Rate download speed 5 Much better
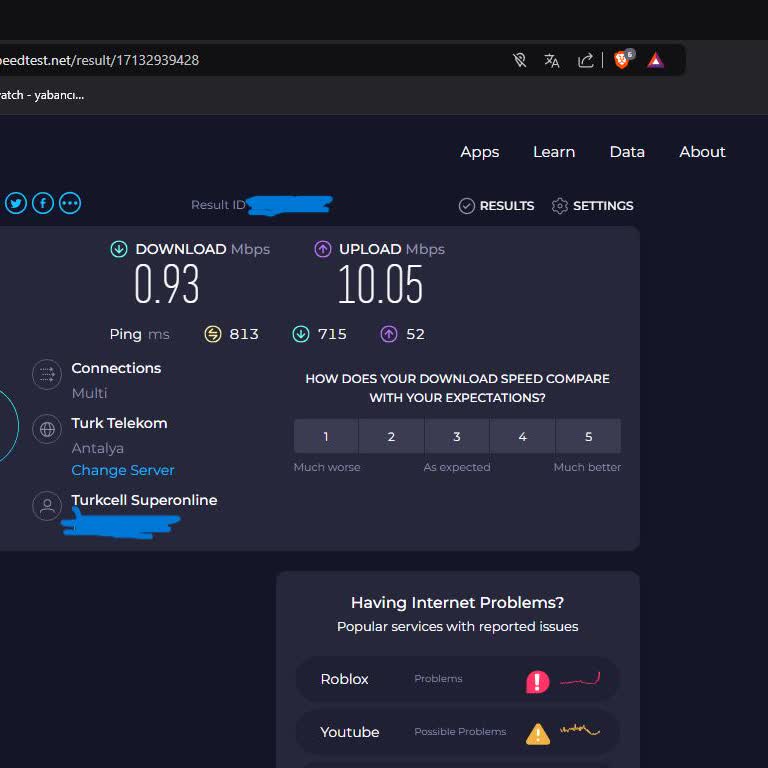 point(588,436)
